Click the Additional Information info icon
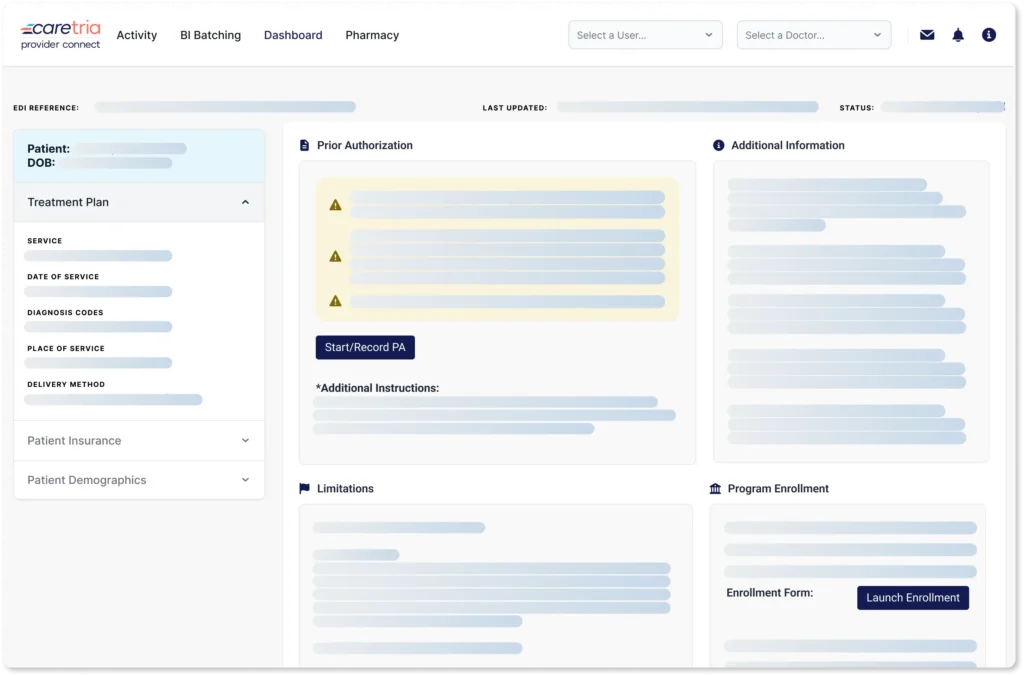Viewport: 1024px width, 676px height. click(x=718, y=146)
